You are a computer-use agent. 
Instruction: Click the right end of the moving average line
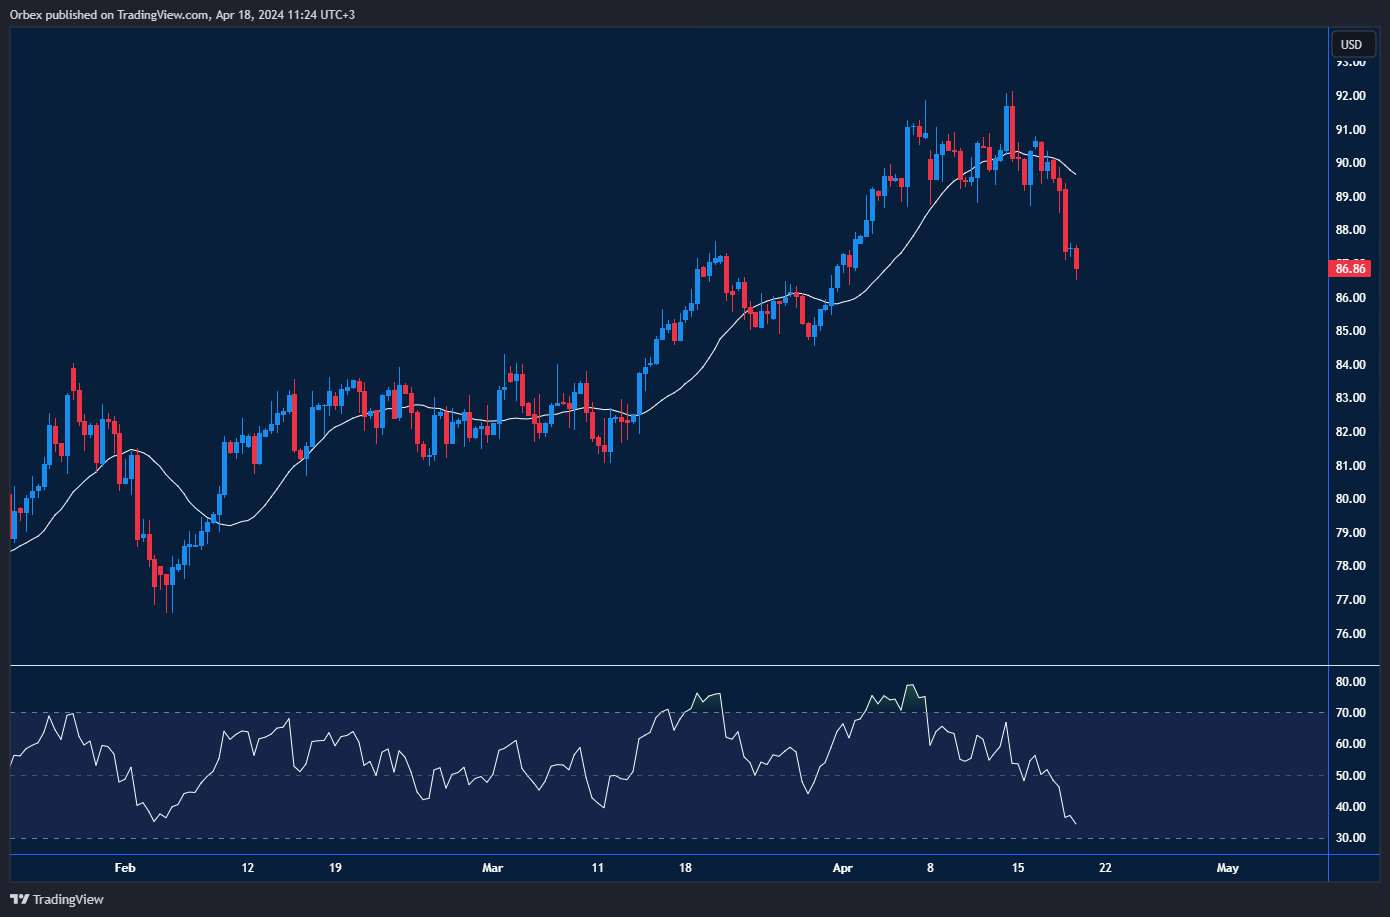(x=1074, y=174)
